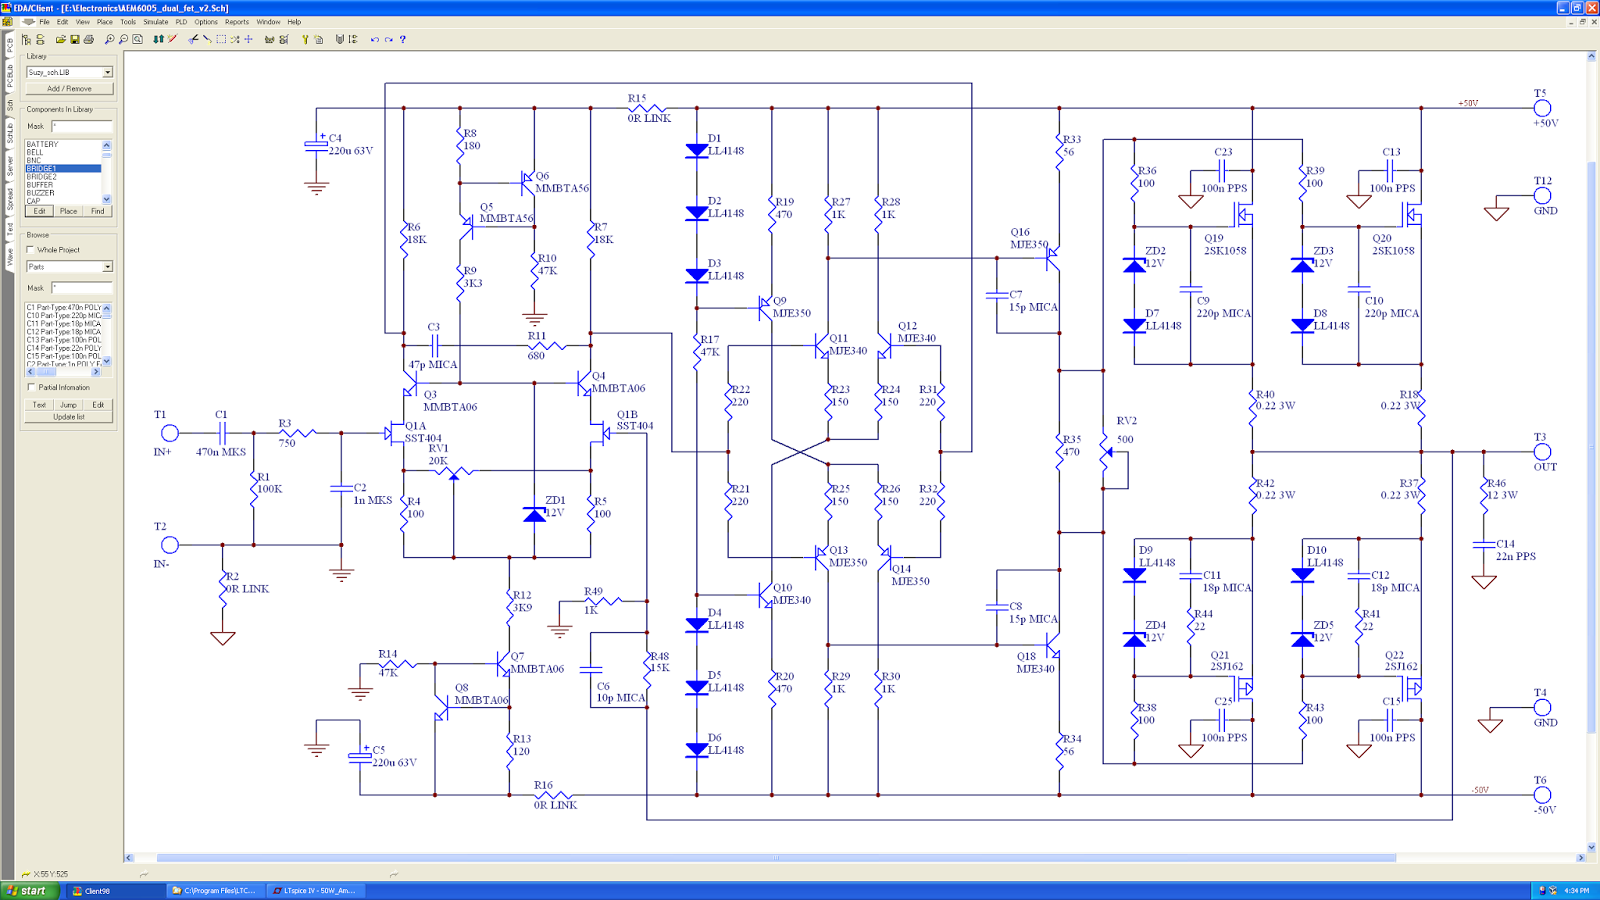Viewport: 1600px width, 900px height.
Task: Toggle the Partial Information checkbox
Action: pyautogui.click(x=30, y=387)
